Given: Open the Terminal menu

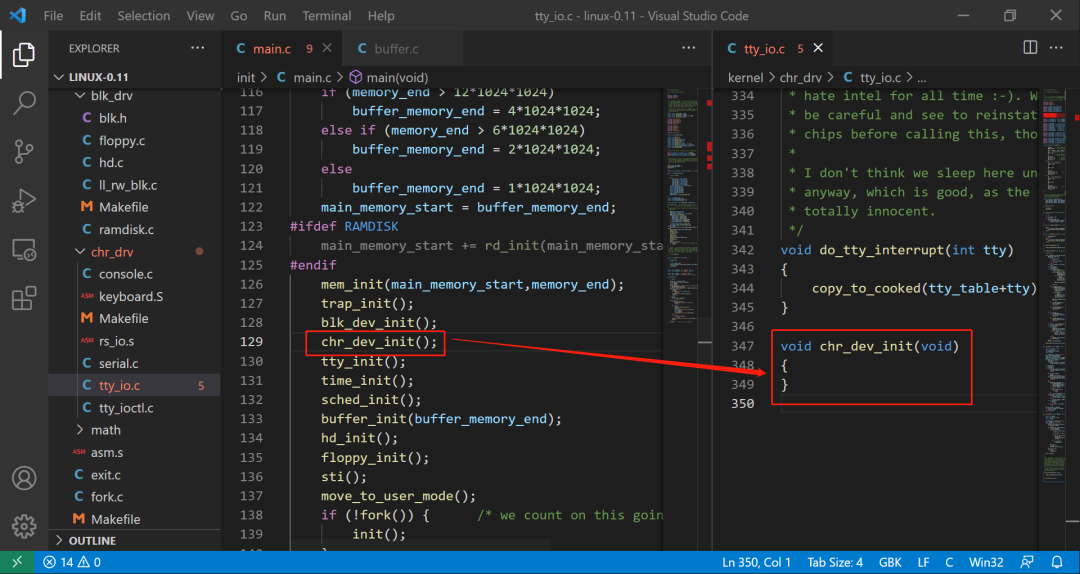Looking at the screenshot, I should 326,15.
